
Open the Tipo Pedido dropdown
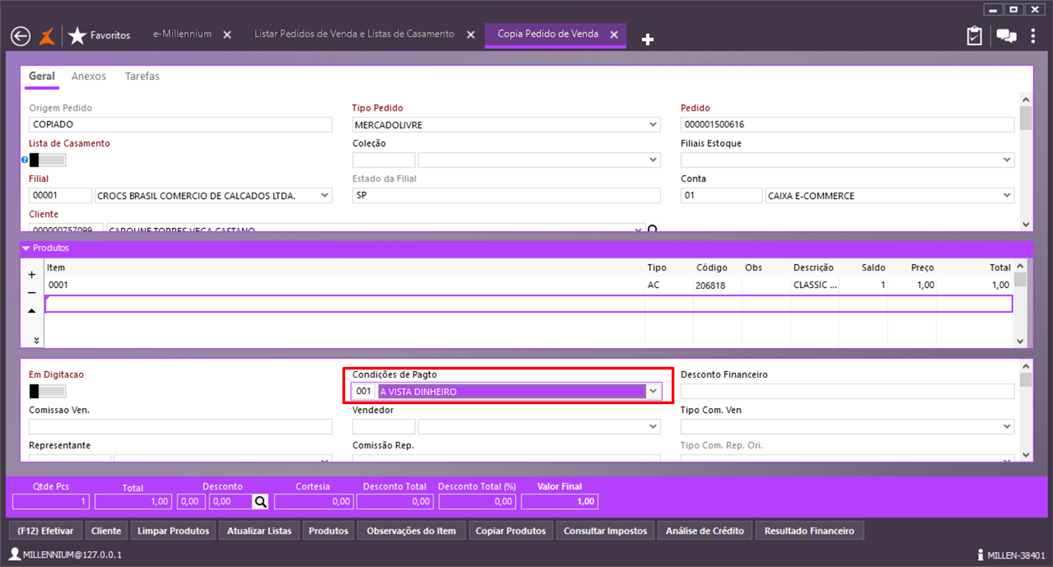[653, 125]
